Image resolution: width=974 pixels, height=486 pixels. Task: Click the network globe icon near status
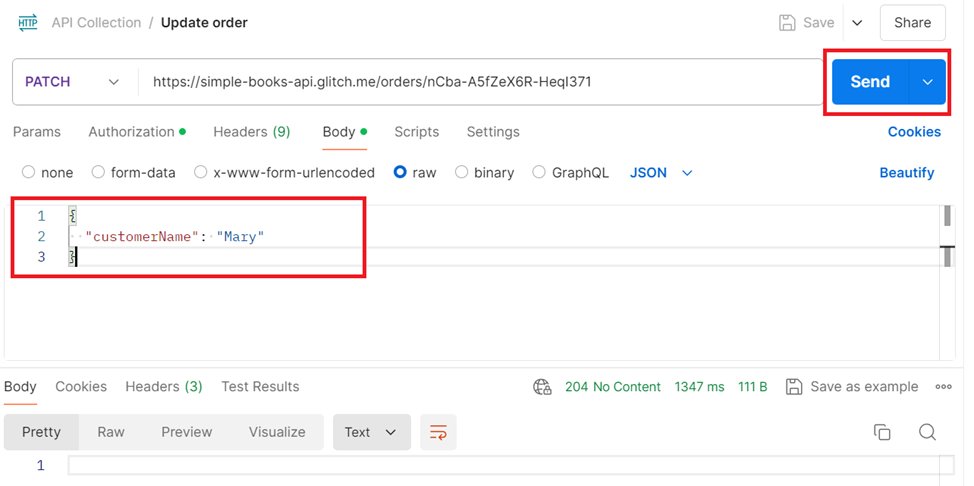(543, 387)
